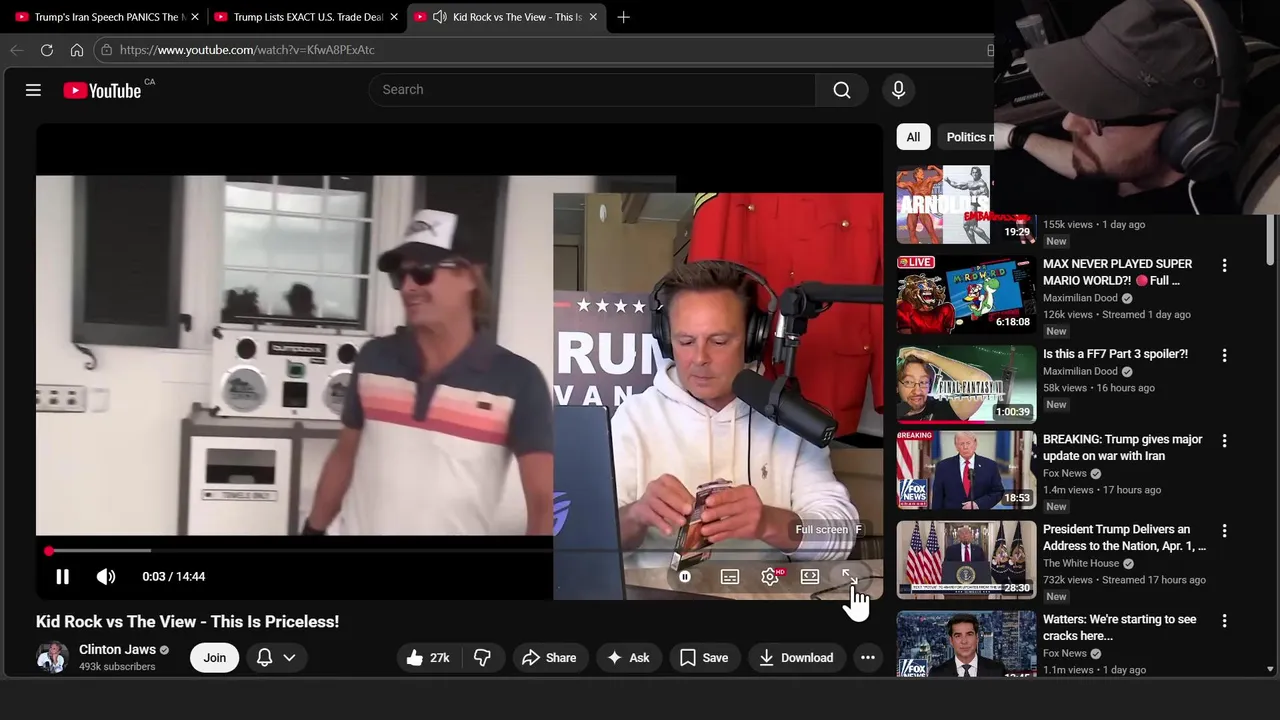This screenshot has height=720, width=1280.
Task: Open The White House channel name
Action: [1081, 563]
